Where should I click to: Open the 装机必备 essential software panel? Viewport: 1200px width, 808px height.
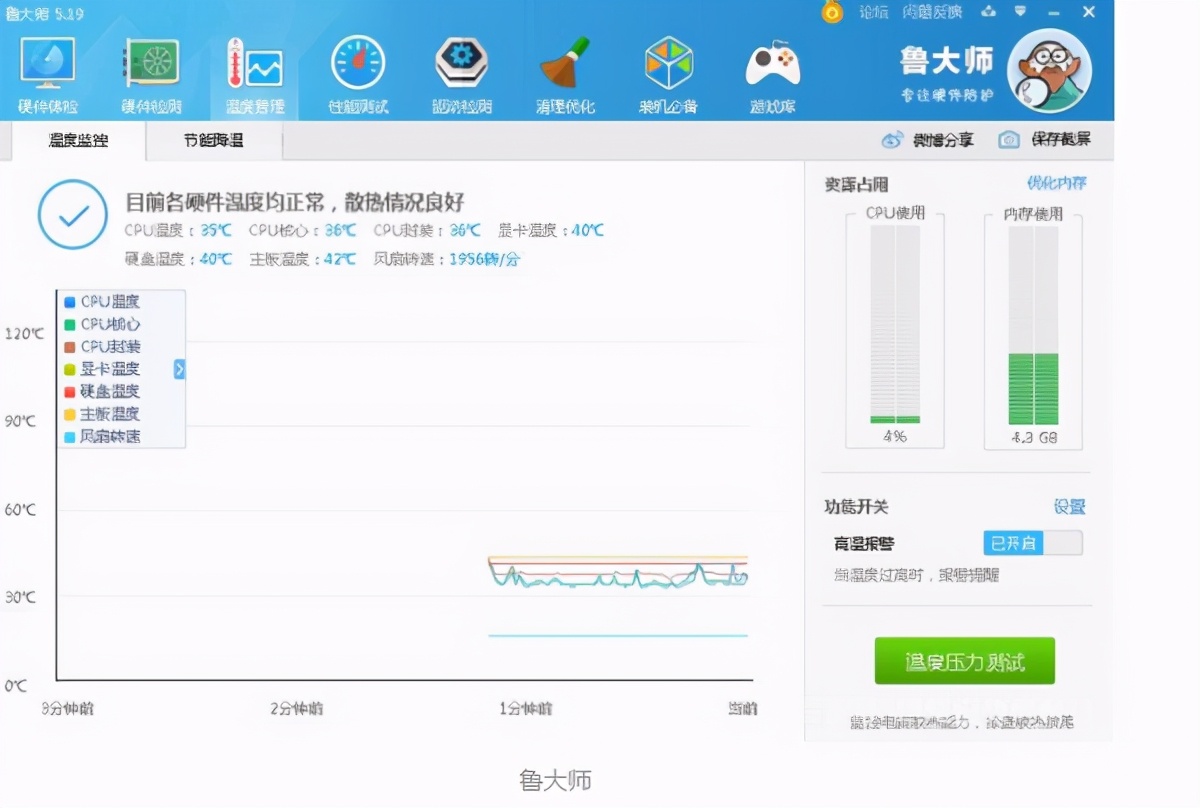(x=668, y=70)
